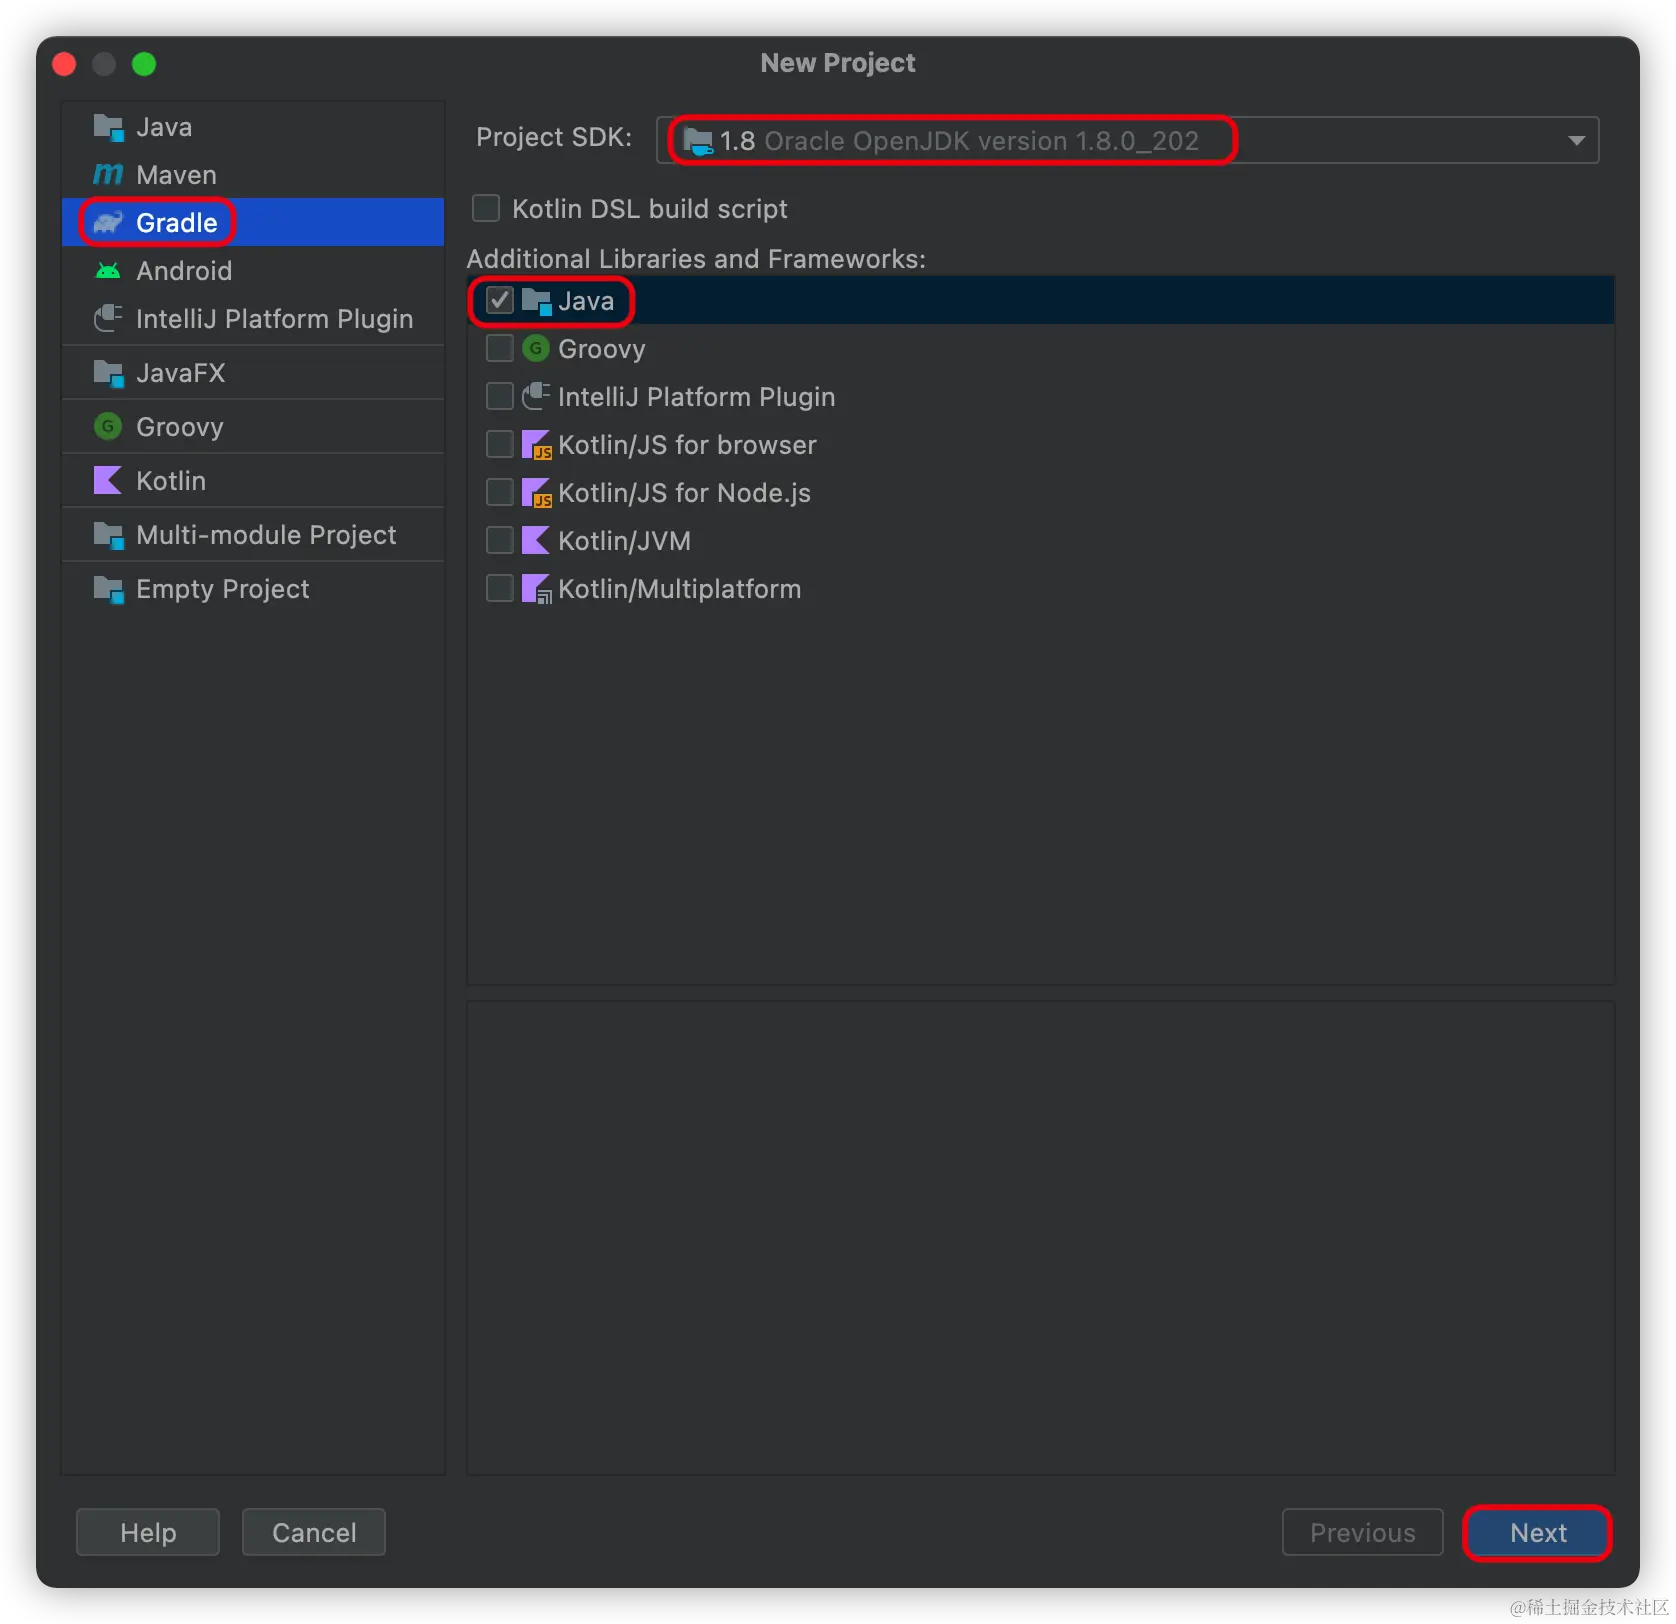1676x1624 pixels.
Task: Check the Groovy framework checkbox
Action: (x=500, y=348)
